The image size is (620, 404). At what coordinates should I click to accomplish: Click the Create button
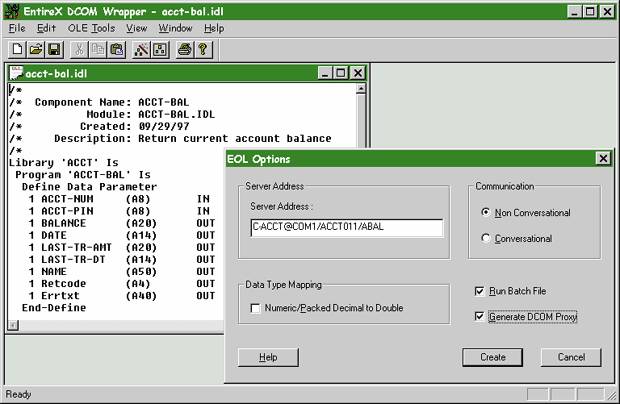pyautogui.click(x=493, y=357)
